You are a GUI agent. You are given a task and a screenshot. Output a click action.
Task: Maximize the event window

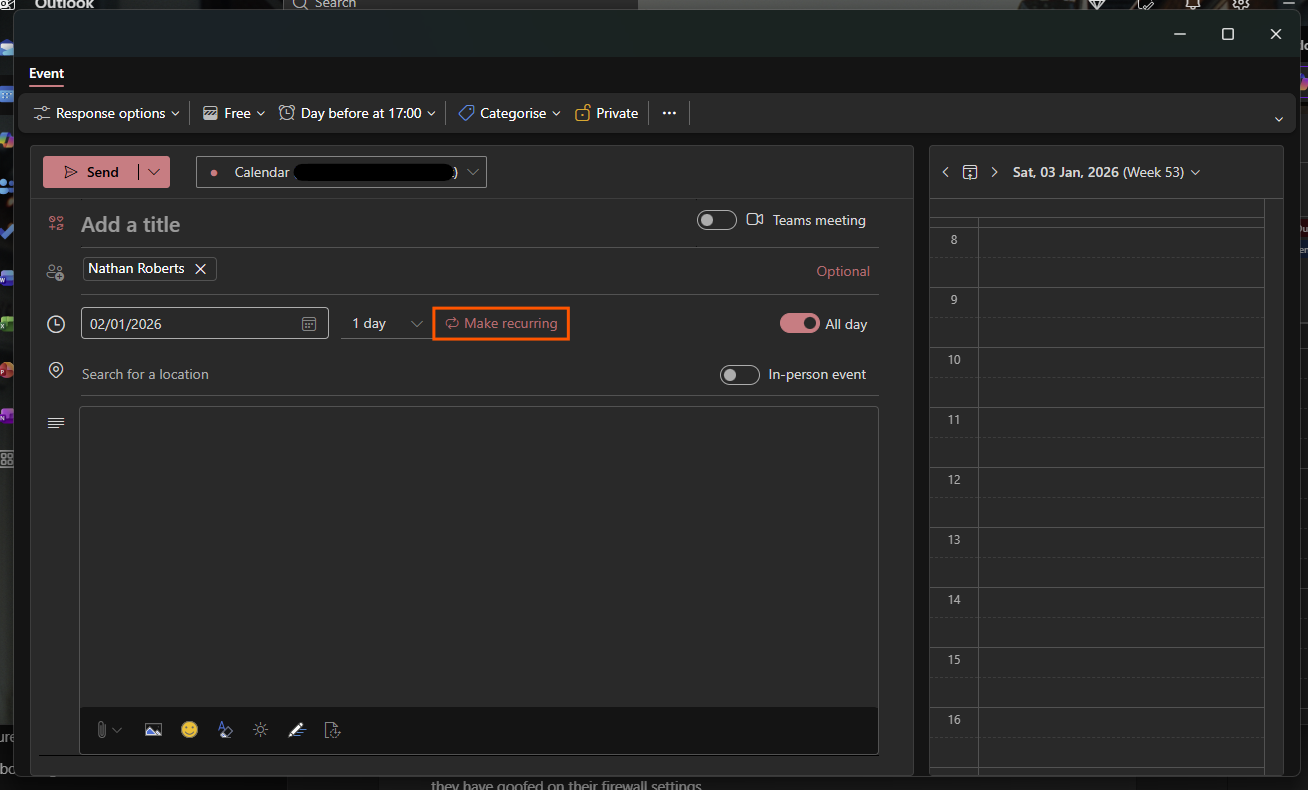[1228, 34]
